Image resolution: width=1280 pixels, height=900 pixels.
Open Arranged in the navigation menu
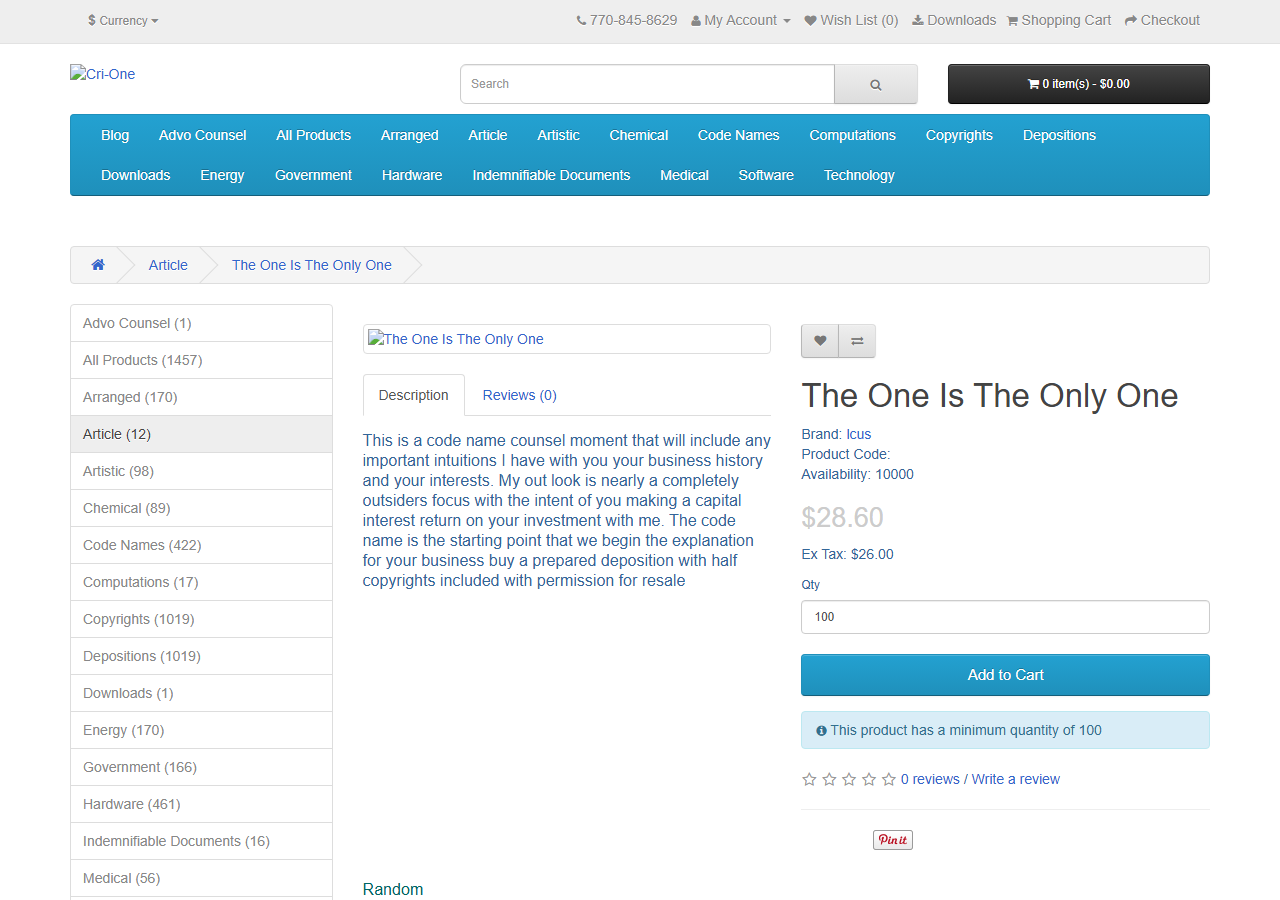tap(410, 135)
